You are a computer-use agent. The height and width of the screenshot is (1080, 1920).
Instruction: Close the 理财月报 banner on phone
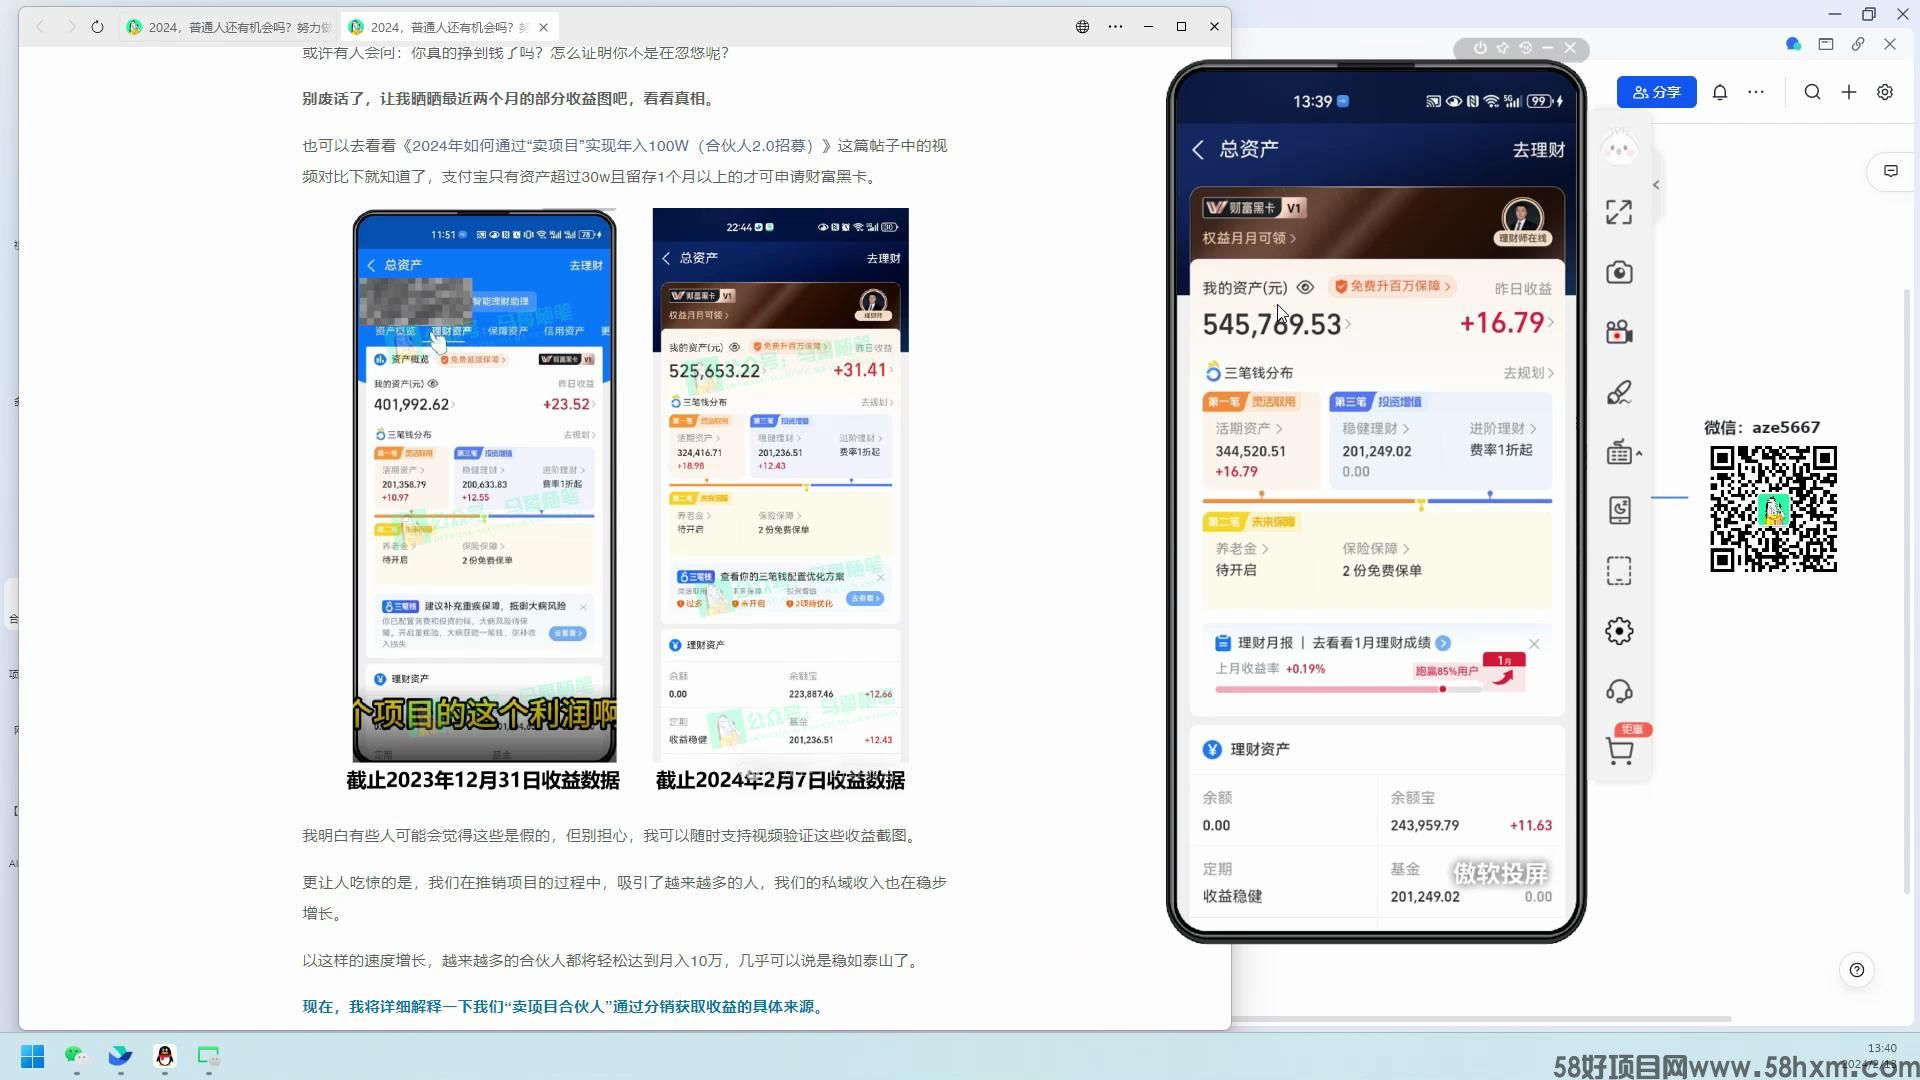click(1534, 644)
